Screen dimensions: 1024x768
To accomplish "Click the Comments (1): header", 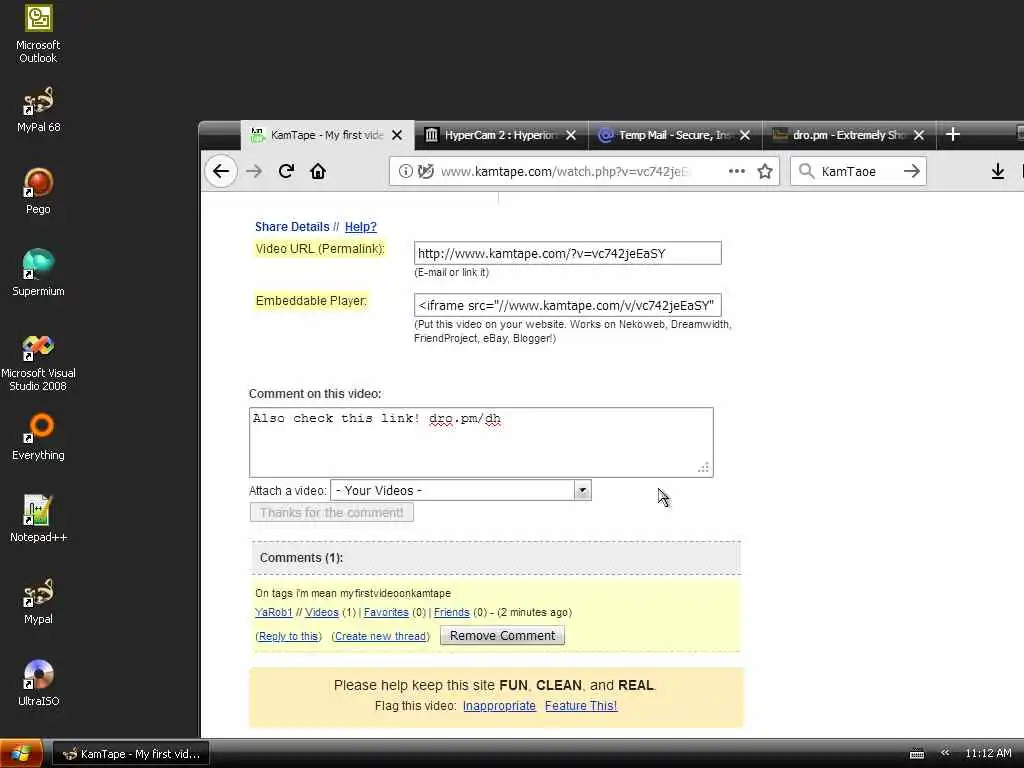I will (x=301, y=558).
